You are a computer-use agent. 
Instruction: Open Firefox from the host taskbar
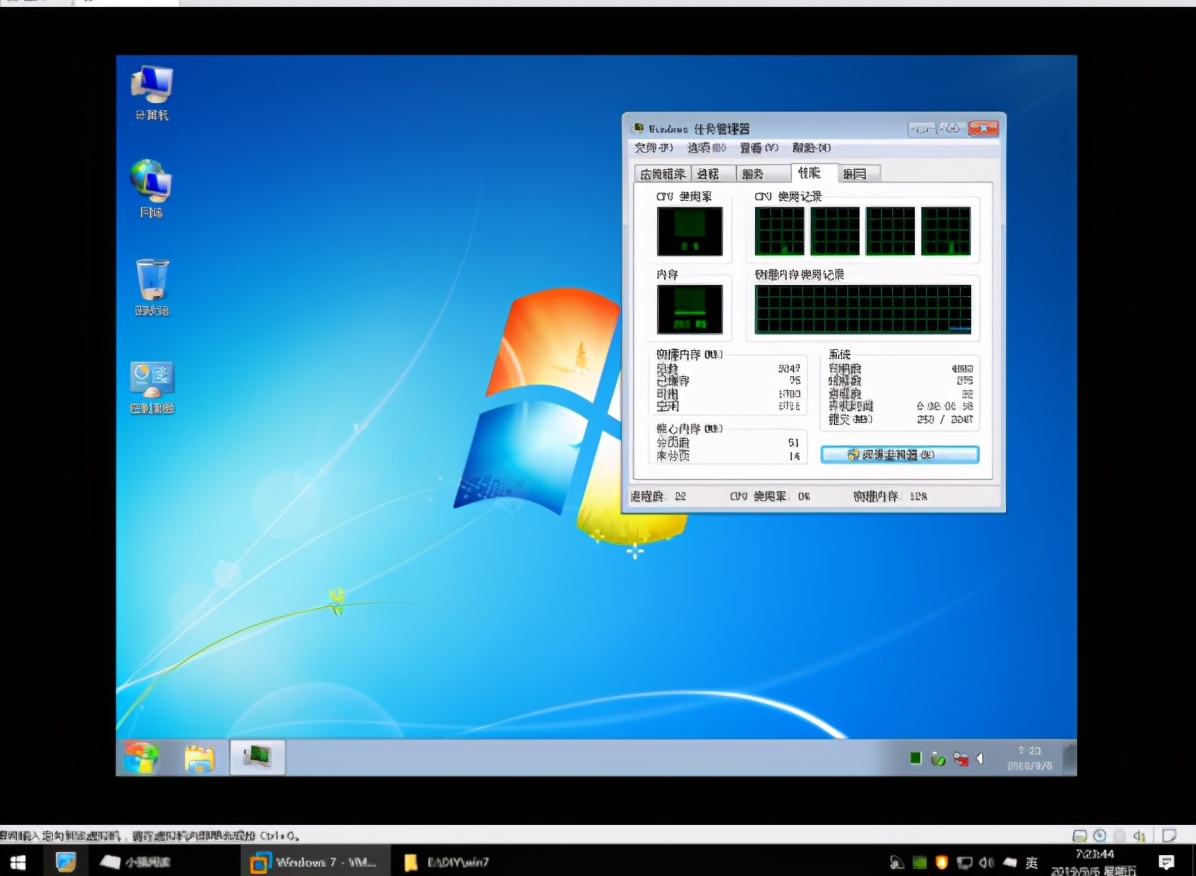[65, 862]
